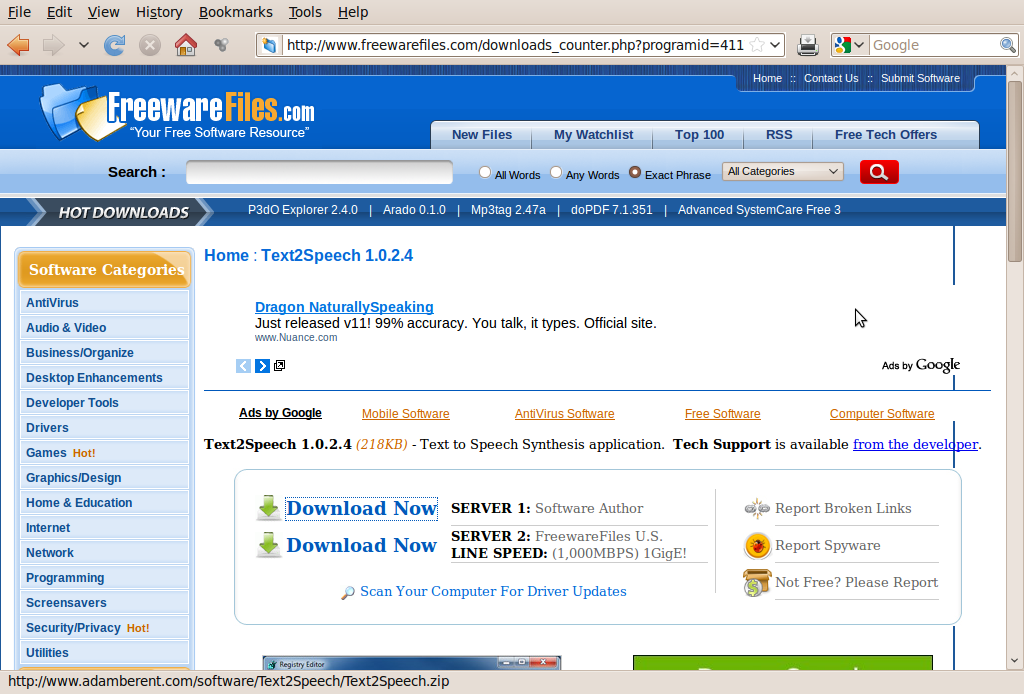Click second Download Now link for Server 2

point(362,545)
